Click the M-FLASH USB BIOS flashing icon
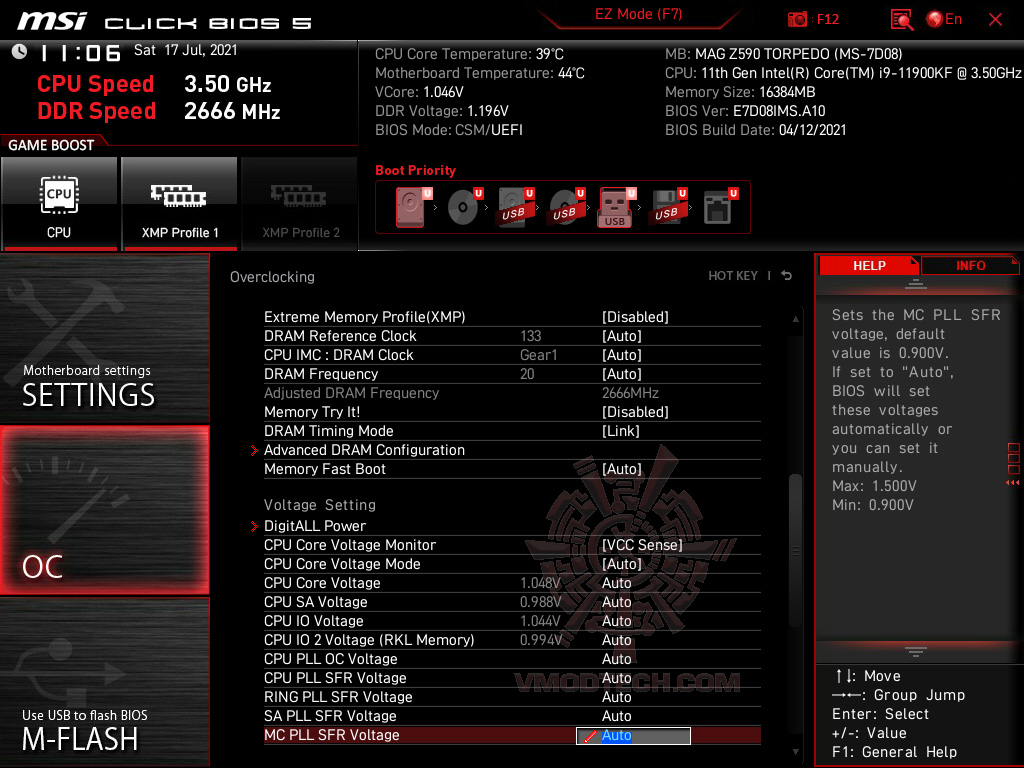This screenshot has height=768, width=1024. click(104, 690)
